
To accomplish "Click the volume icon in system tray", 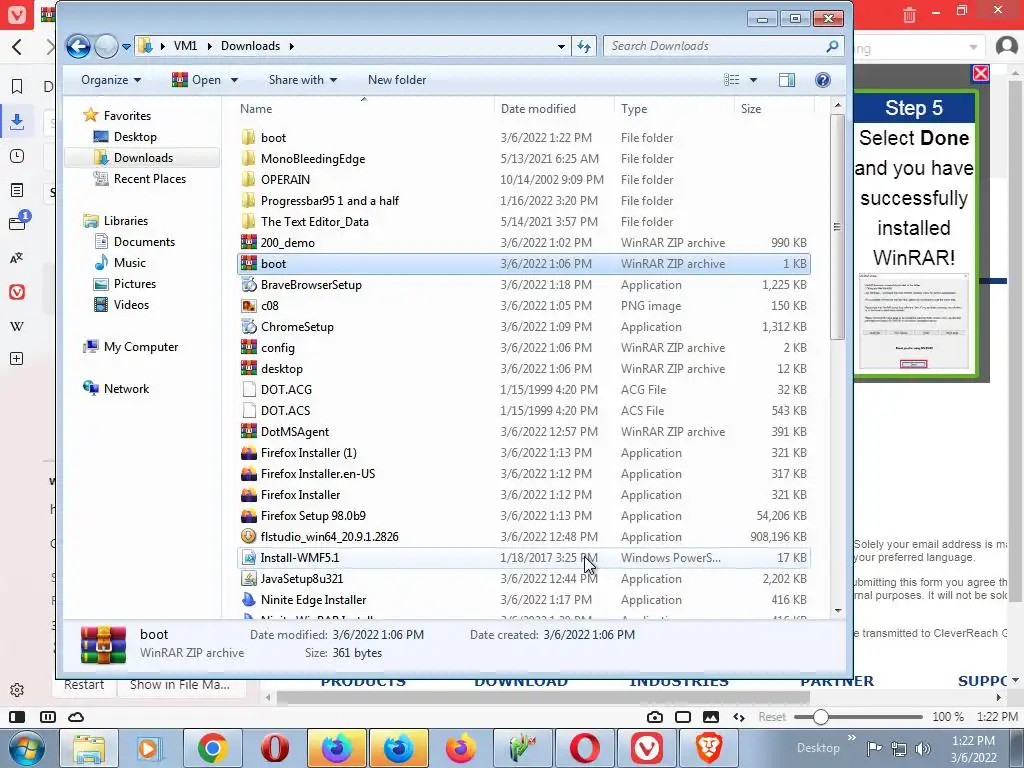I will (923, 748).
